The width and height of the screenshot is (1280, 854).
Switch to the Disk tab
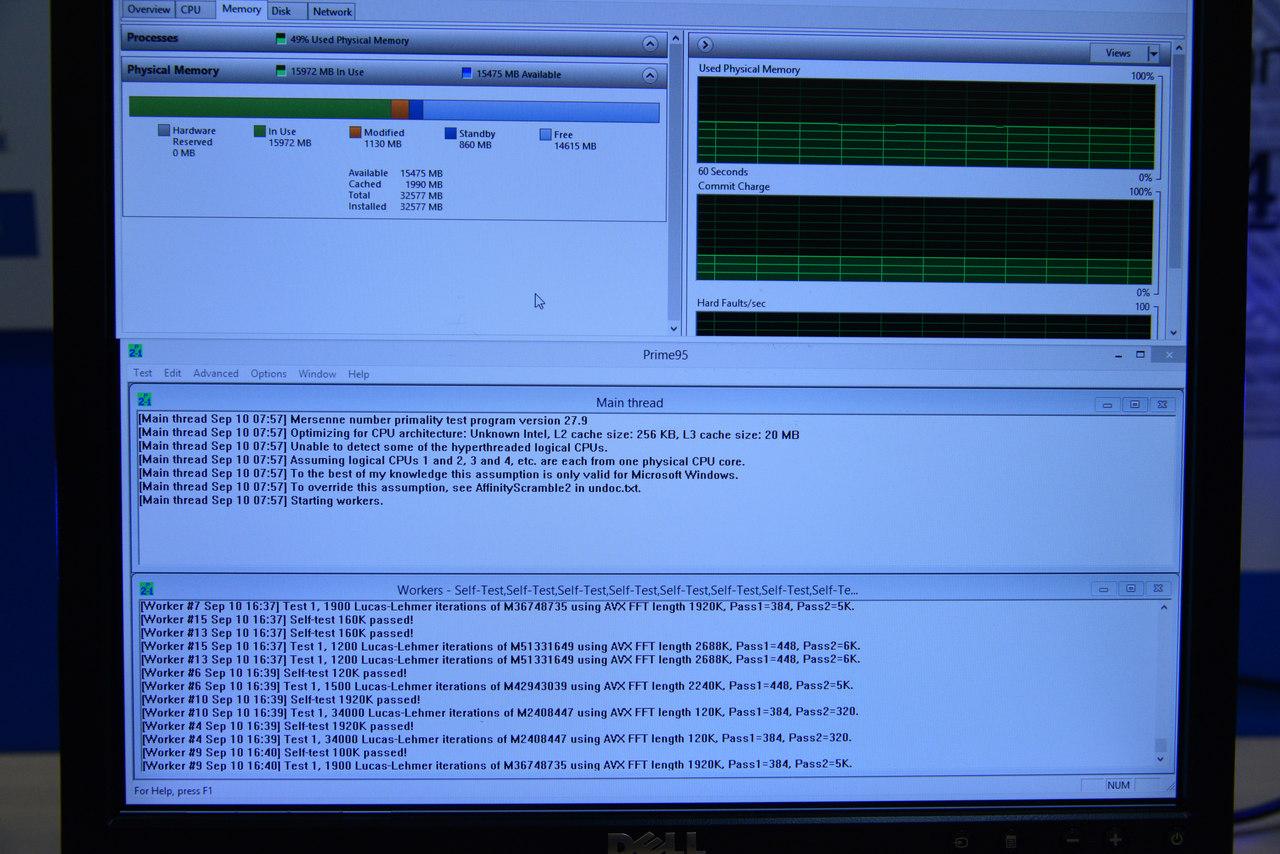tap(282, 11)
